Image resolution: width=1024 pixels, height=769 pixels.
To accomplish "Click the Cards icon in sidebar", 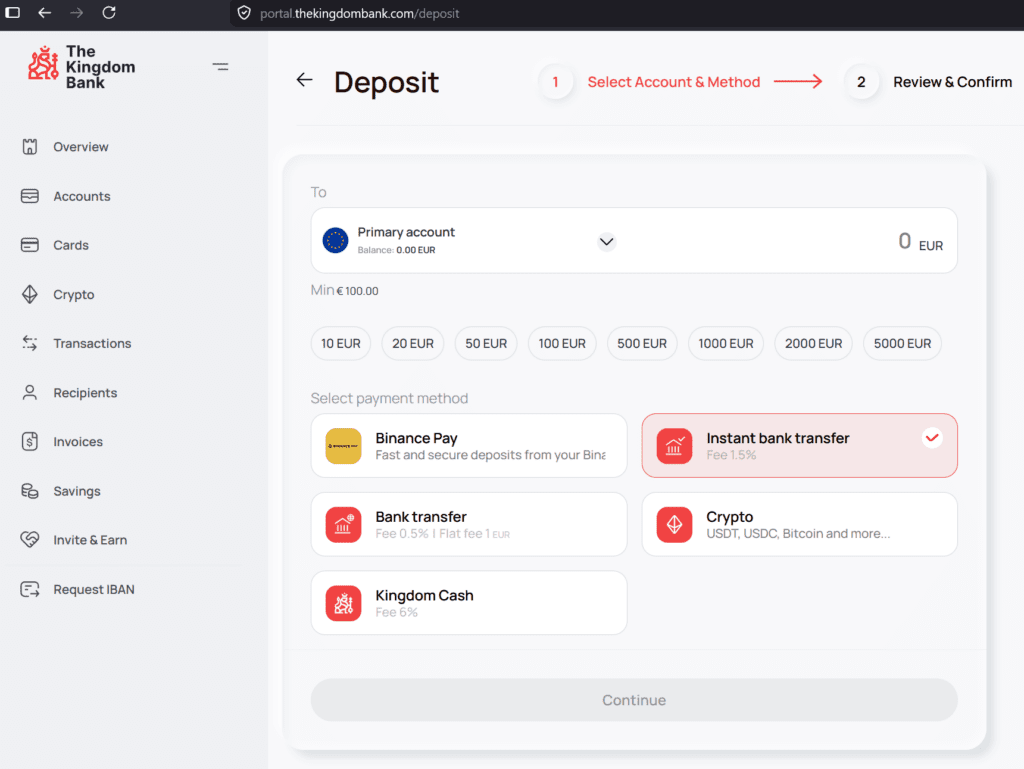I will [29, 245].
